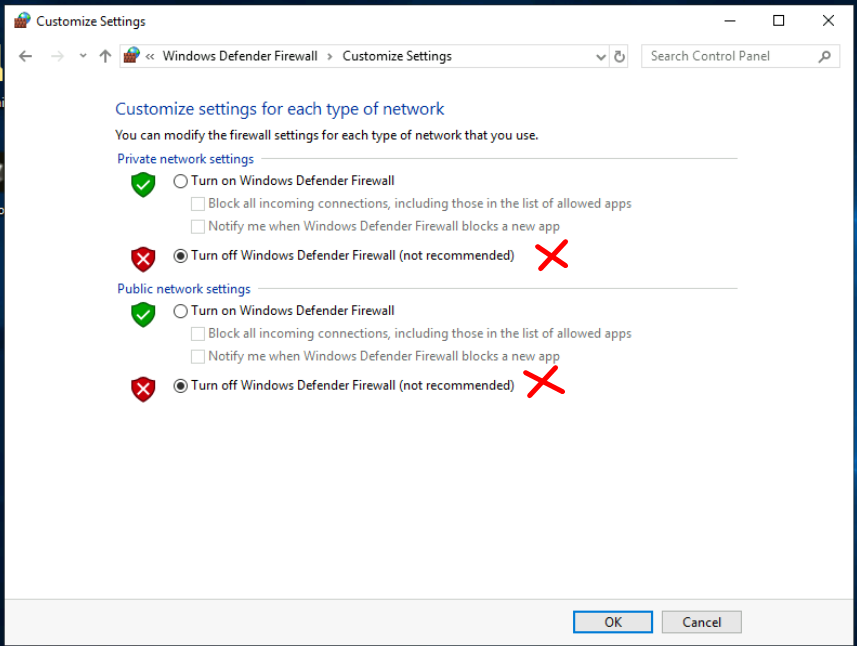Select Turn off firewall for private network
Screen dimensions: 857x646
(x=181, y=256)
